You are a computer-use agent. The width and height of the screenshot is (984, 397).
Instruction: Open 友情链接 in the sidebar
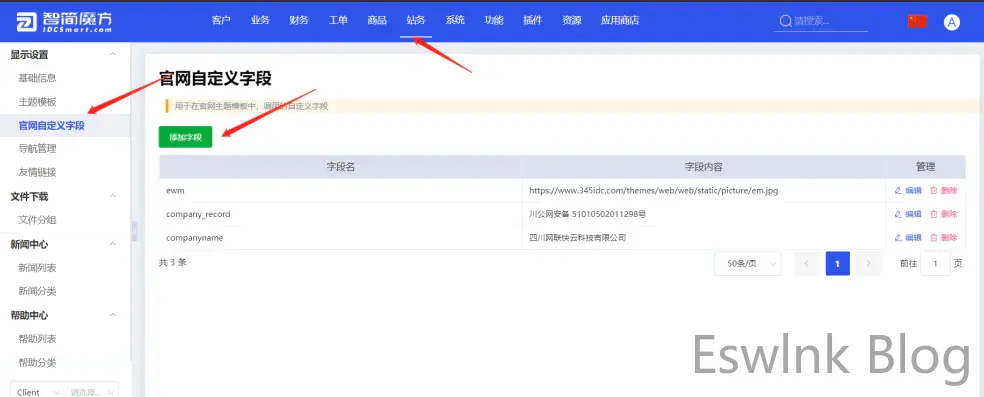tap(38, 172)
